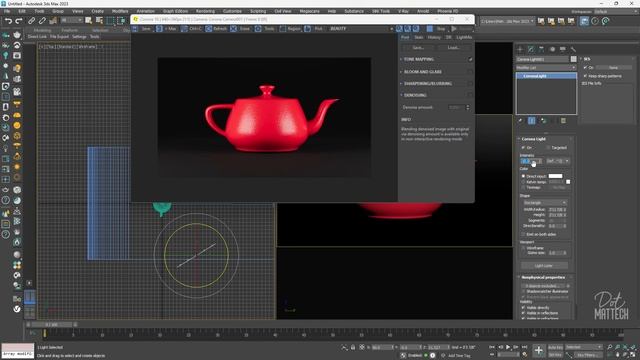Click the object color swatch beside Corona Light name

click(x=573, y=59)
